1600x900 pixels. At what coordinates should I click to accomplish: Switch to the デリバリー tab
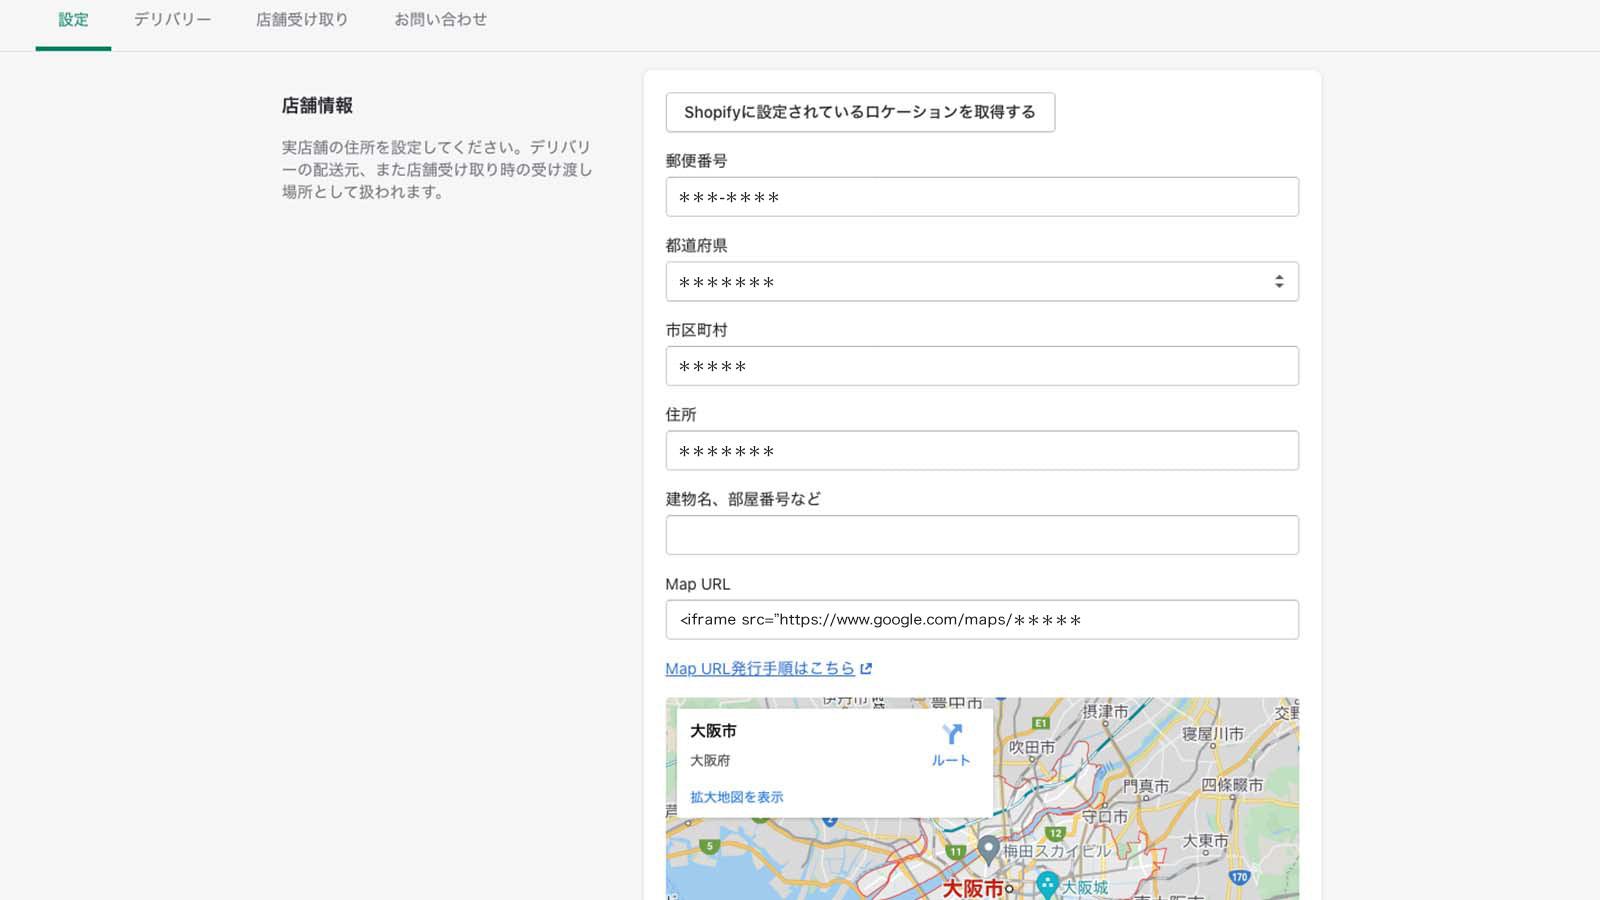pos(170,19)
